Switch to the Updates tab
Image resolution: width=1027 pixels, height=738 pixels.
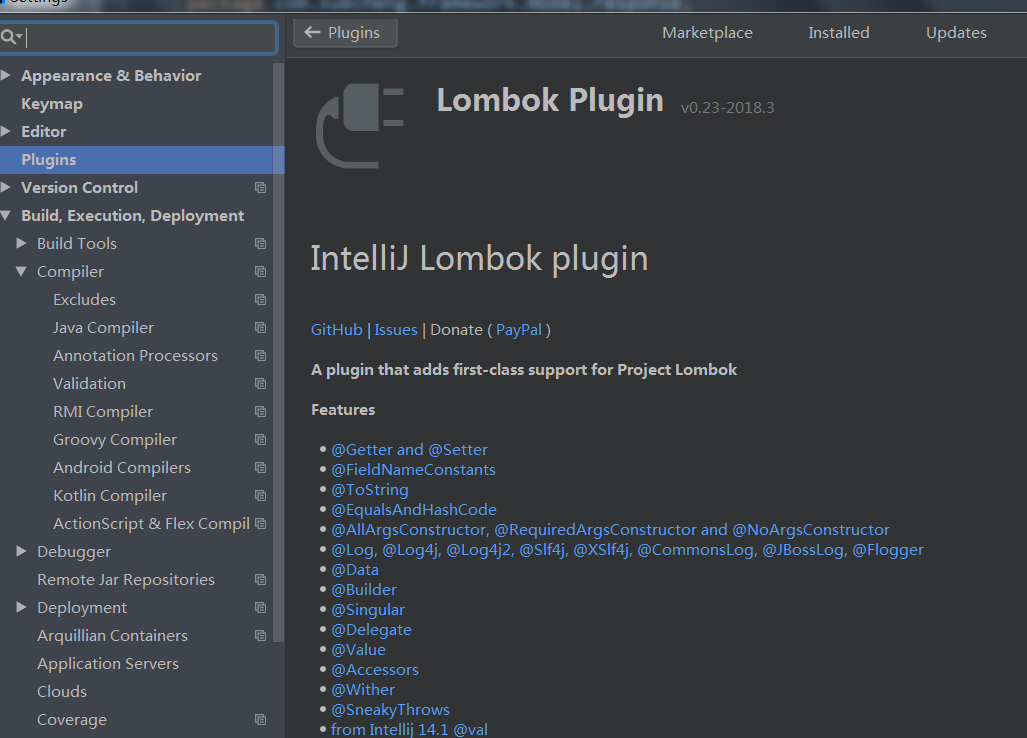(x=956, y=33)
